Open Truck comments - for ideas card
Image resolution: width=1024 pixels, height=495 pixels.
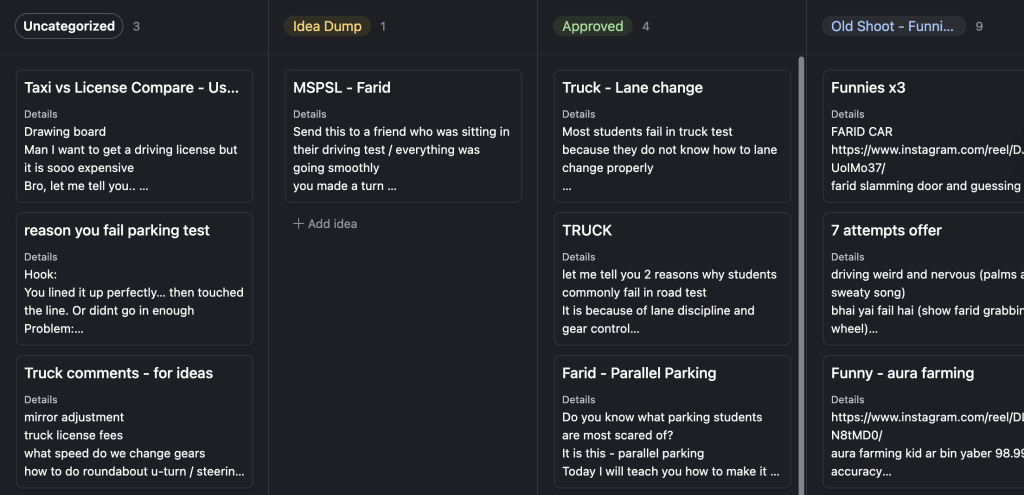(118, 373)
